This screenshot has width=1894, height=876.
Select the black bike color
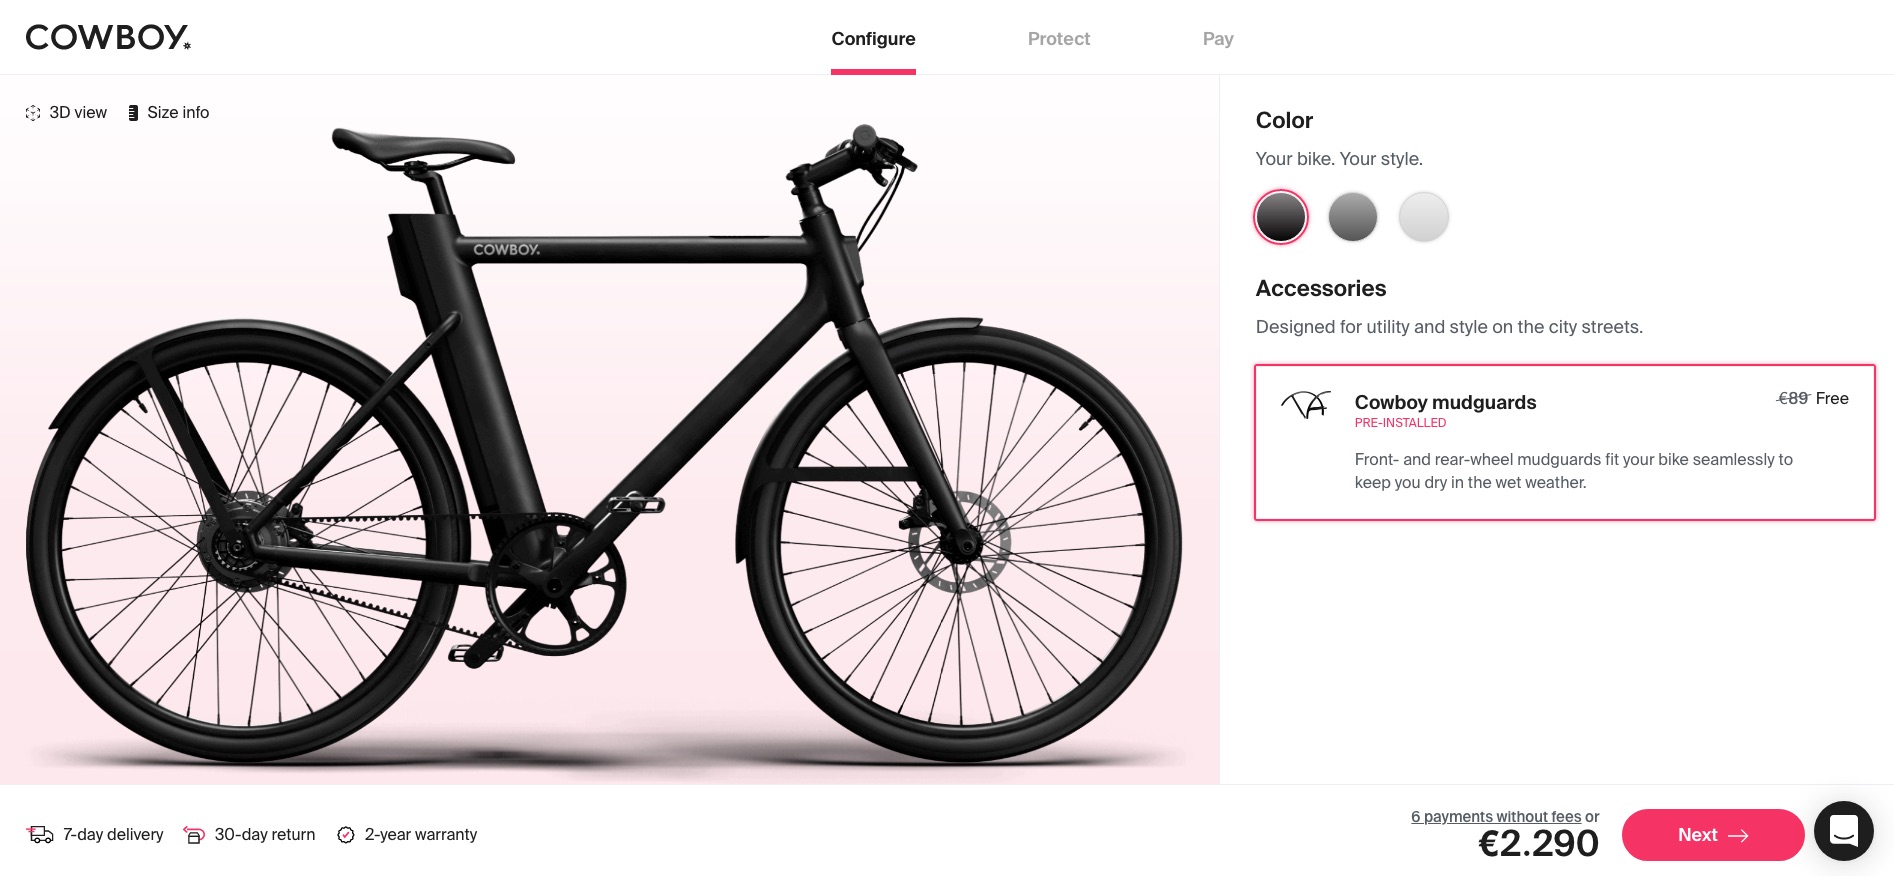[1281, 216]
